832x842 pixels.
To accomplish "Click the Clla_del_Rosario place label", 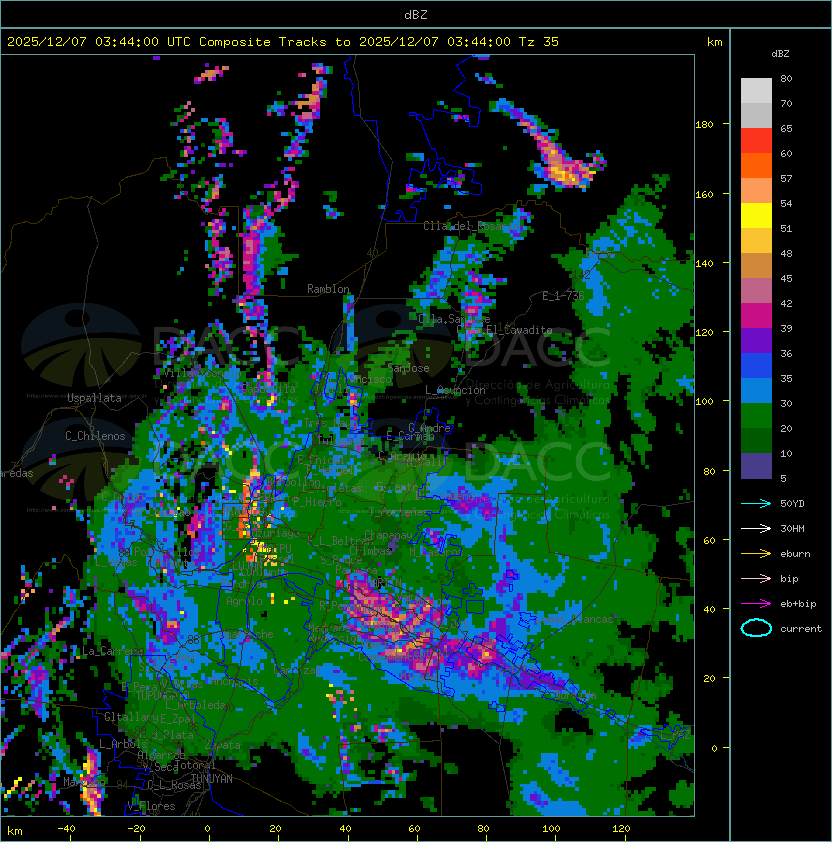I will click(x=472, y=226).
